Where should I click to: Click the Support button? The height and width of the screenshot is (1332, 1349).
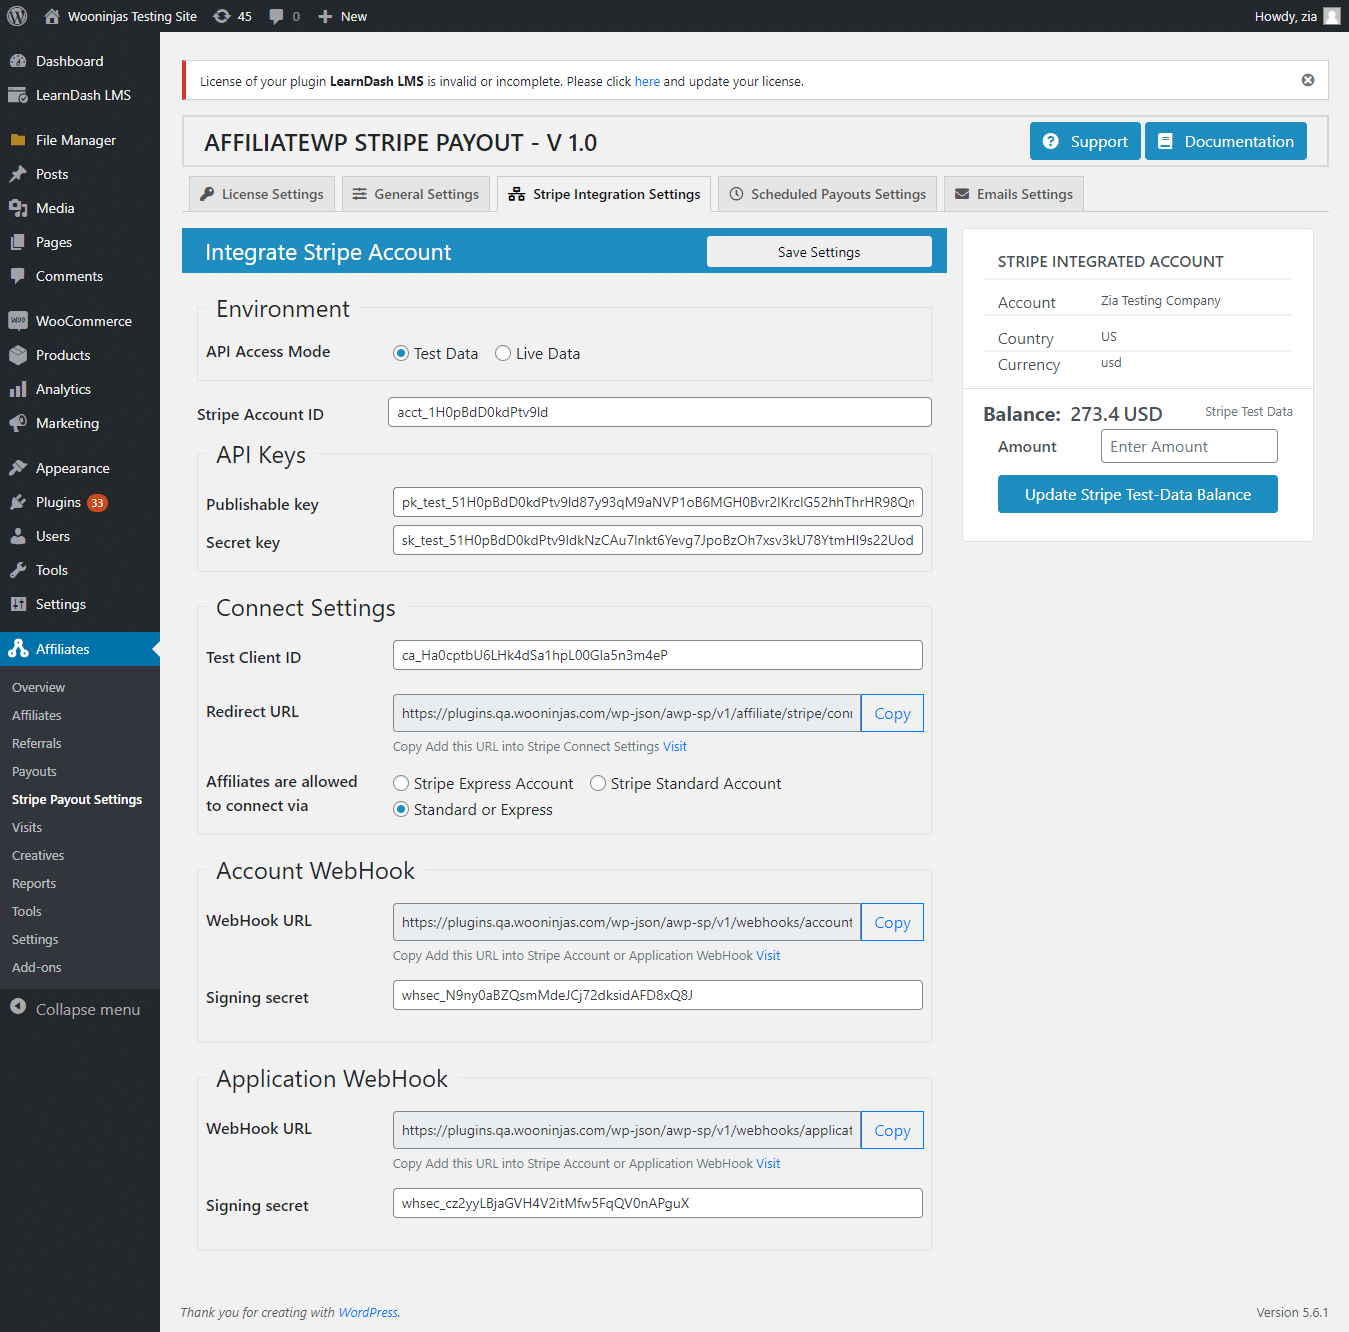coord(1085,141)
